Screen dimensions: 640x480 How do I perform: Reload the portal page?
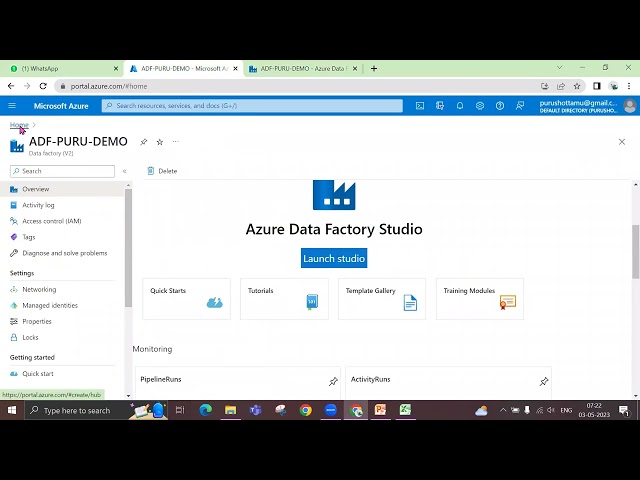click(43, 86)
